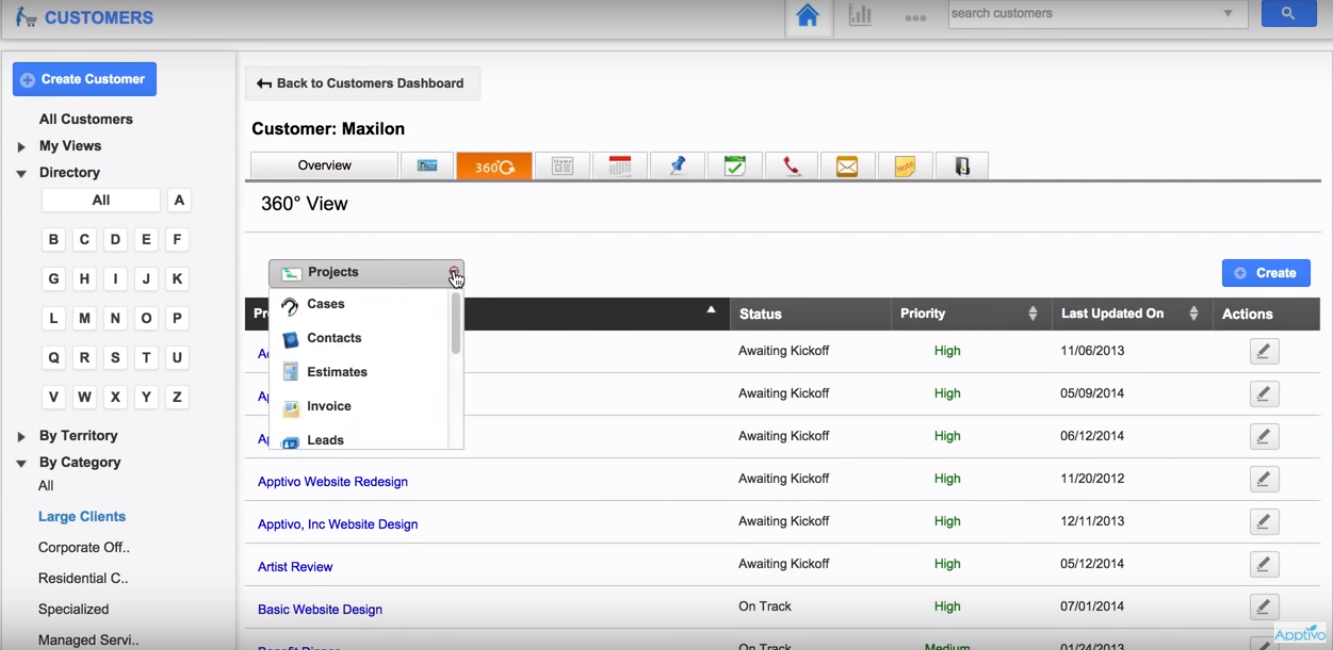The image size is (1333, 650).
Task: Open the Reports chart icon in top bar
Action: [x=860, y=14]
